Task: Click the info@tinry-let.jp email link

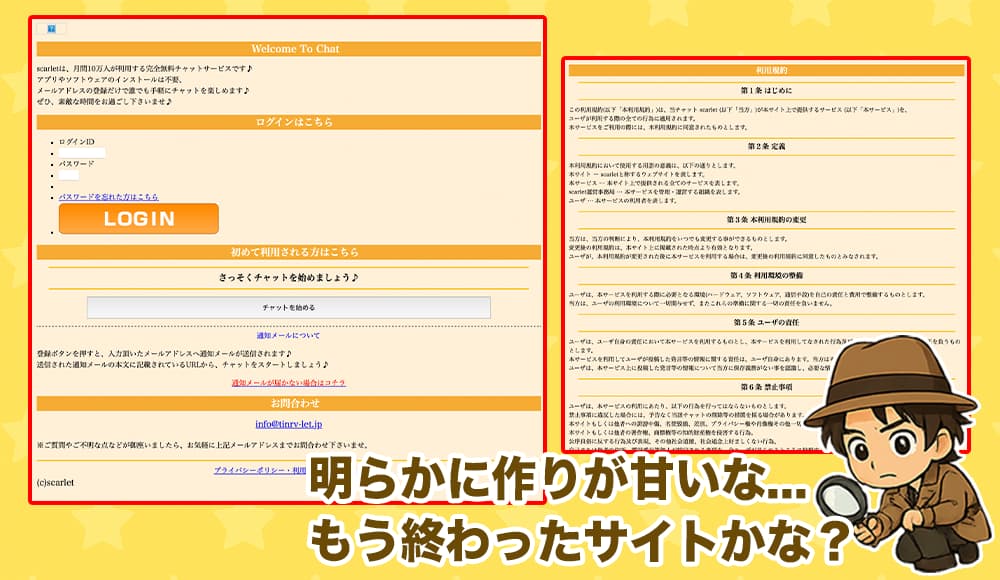Action: pos(288,424)
